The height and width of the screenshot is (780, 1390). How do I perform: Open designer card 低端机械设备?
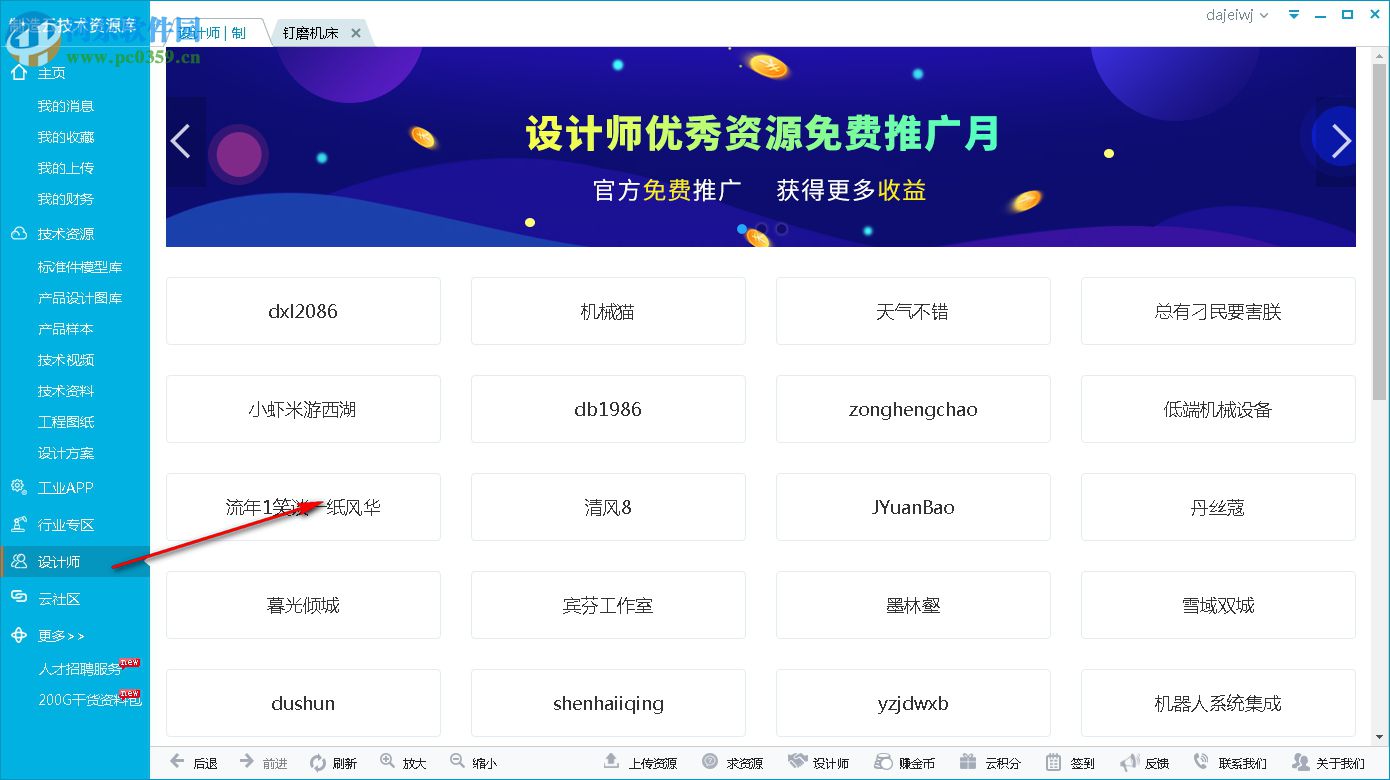[x=1218, y=409]
